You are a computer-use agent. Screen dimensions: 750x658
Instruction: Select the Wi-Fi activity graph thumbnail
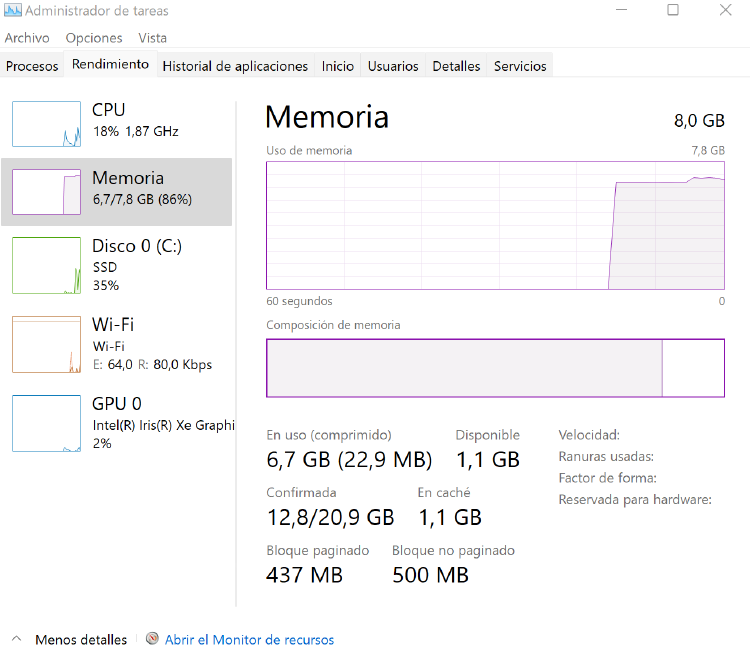46,345
